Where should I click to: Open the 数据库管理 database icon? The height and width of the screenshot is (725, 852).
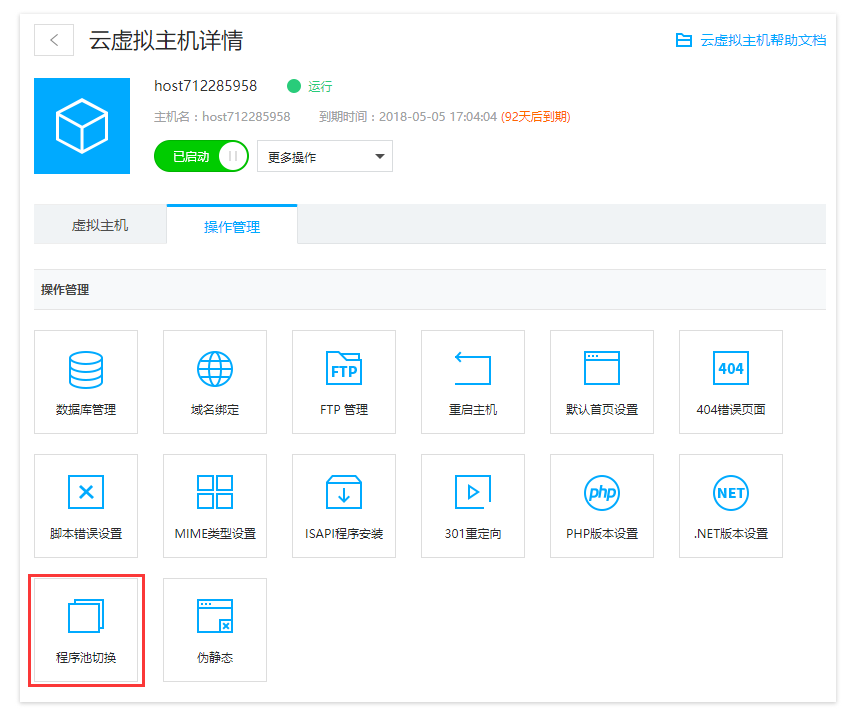pos(86,370)
